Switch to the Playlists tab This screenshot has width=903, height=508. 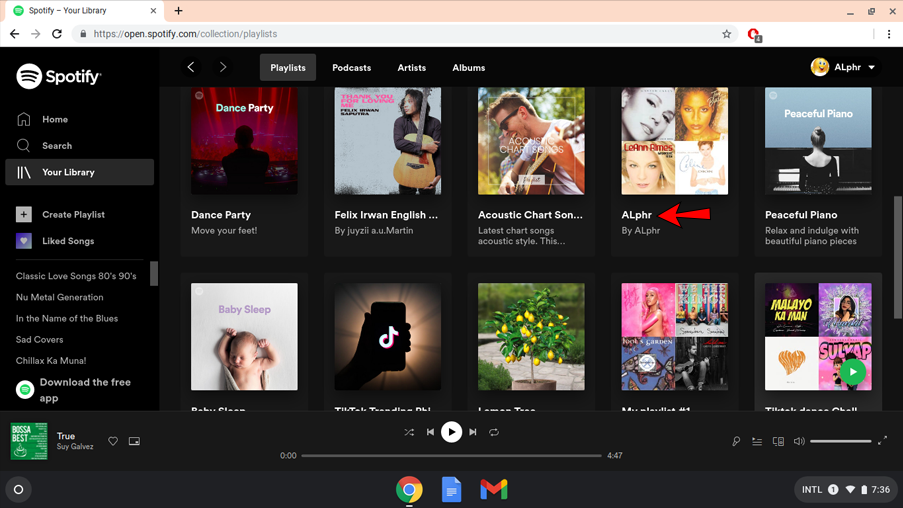click(288, 67)
